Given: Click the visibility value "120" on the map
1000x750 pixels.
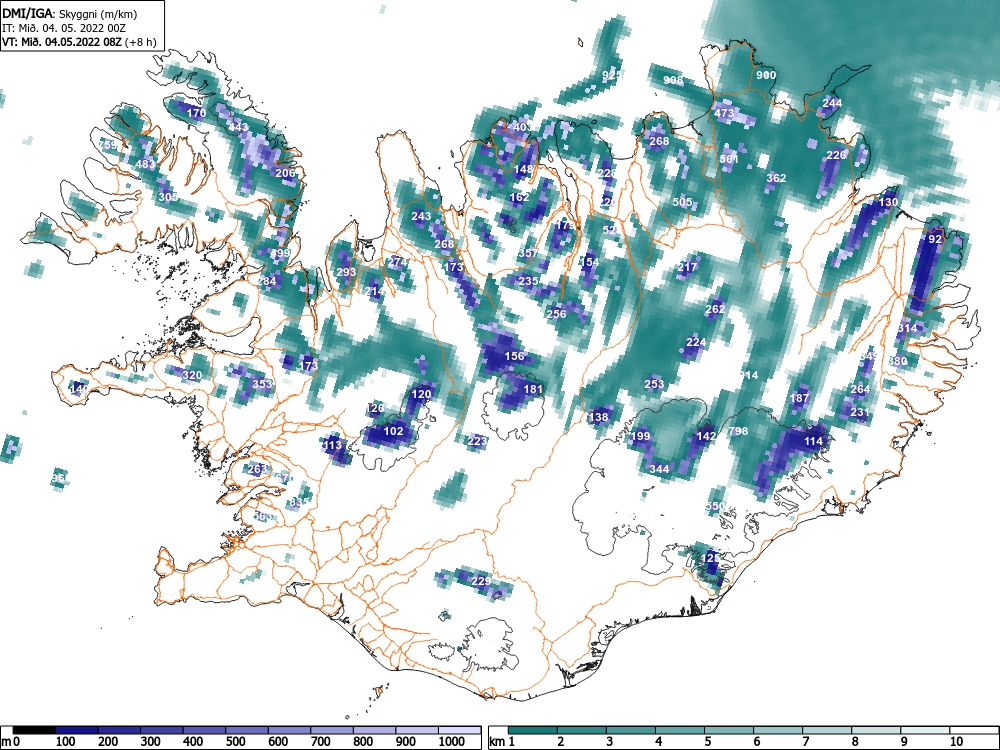Looking at the screenshot, I should pos(421,394).
